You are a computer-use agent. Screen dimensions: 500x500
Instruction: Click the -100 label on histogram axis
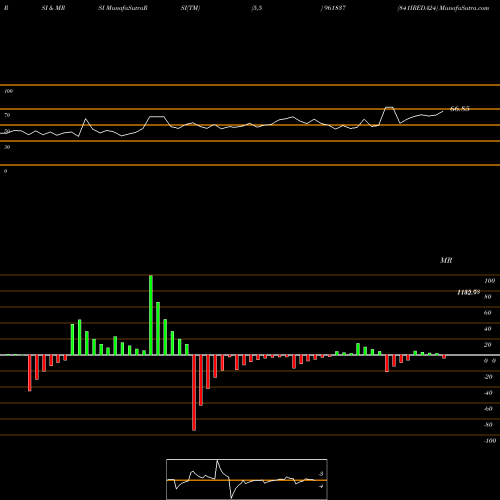pos(489,441)
